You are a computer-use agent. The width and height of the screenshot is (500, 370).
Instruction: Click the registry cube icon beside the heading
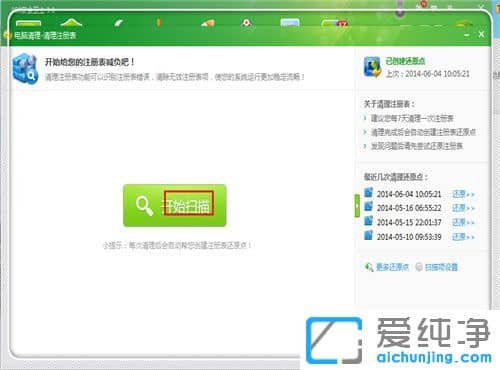pyautogui.click(x=25, y=69)
